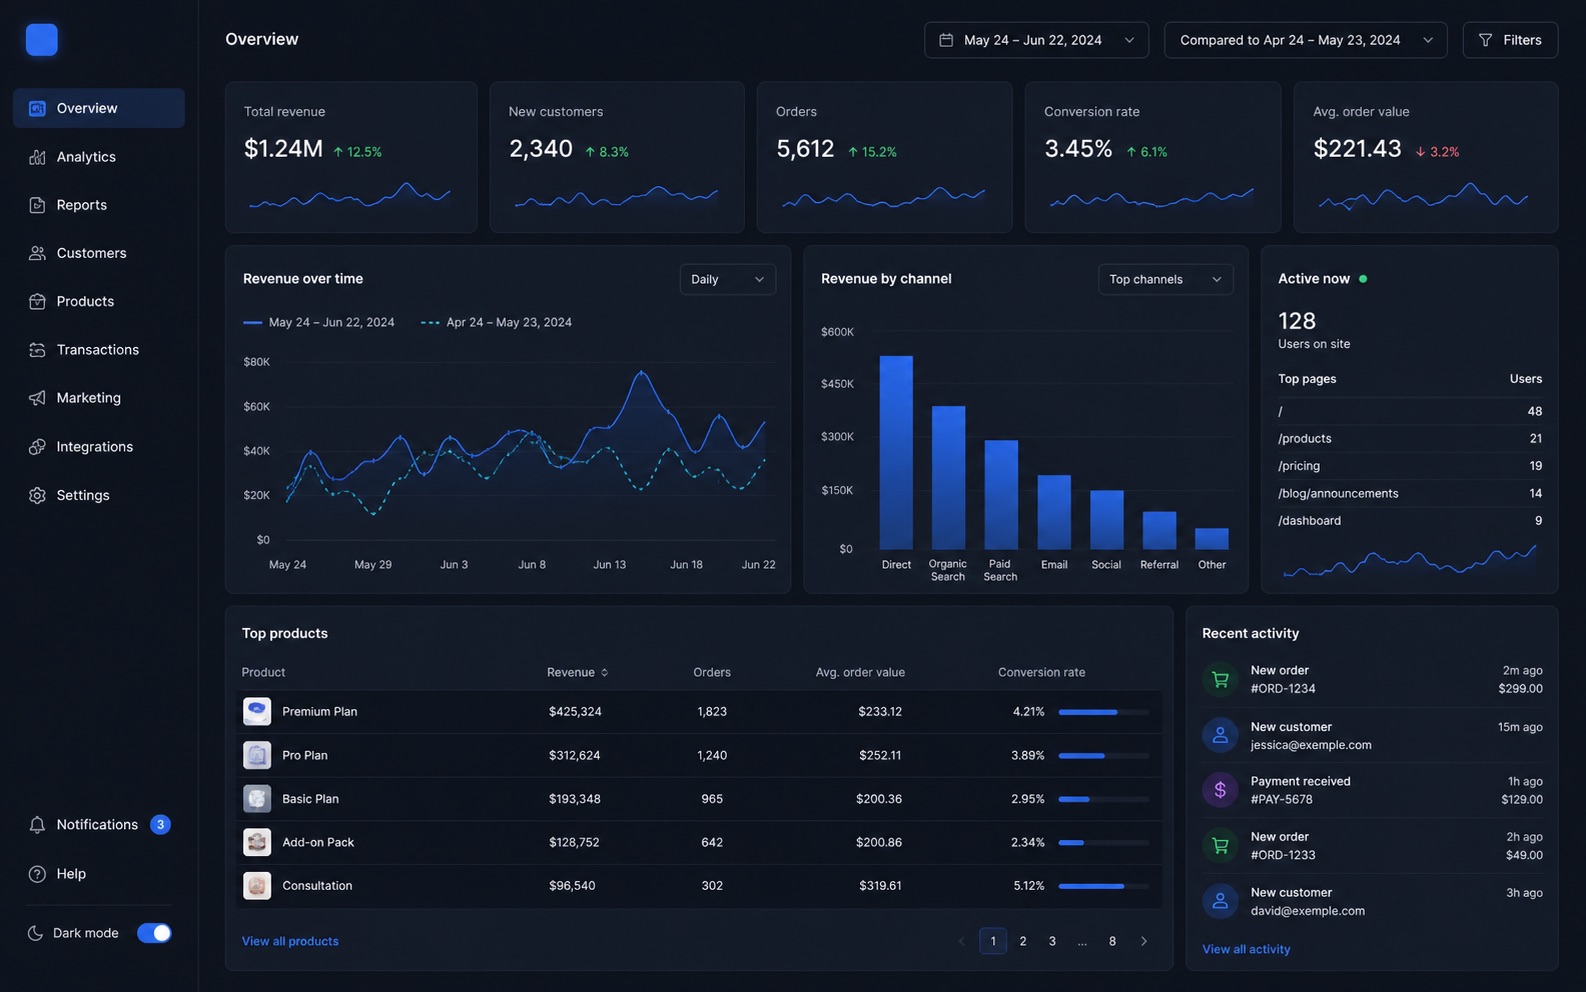The width and height of the screenshot is (1586, 992).
Task: Click View all activity link
Action: [x=1246, y=949]
